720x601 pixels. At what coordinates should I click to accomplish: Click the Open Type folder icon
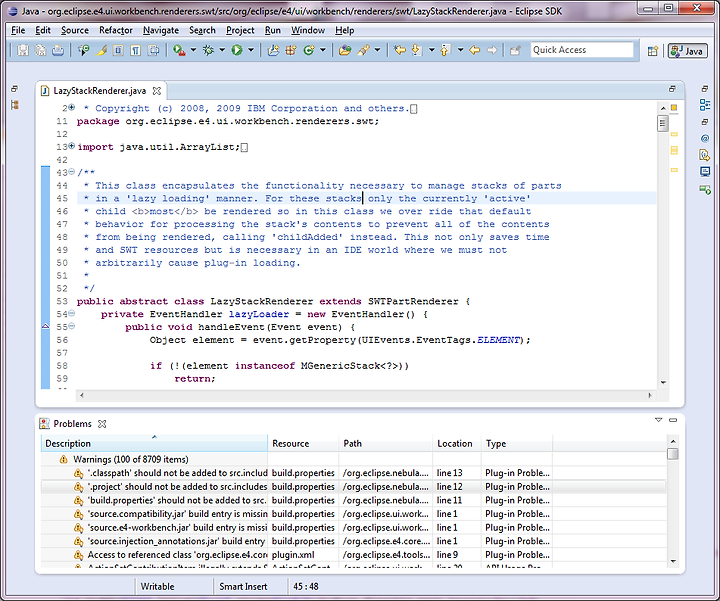pos(345,50)
